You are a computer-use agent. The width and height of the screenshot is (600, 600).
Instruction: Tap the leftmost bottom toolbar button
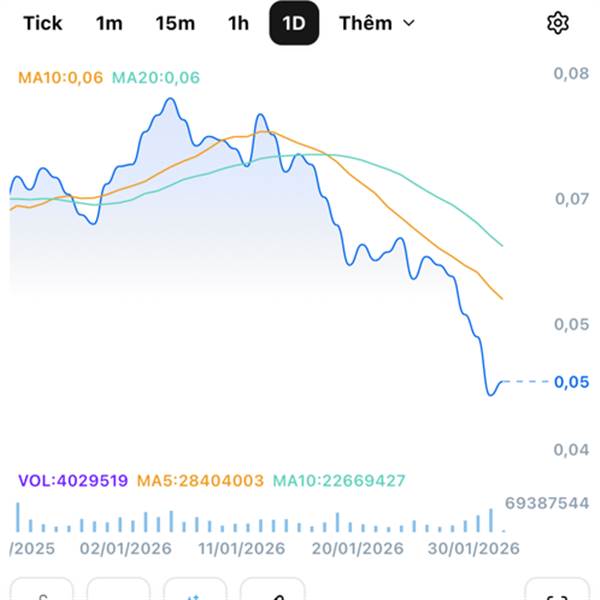click(x=42, y=592)
